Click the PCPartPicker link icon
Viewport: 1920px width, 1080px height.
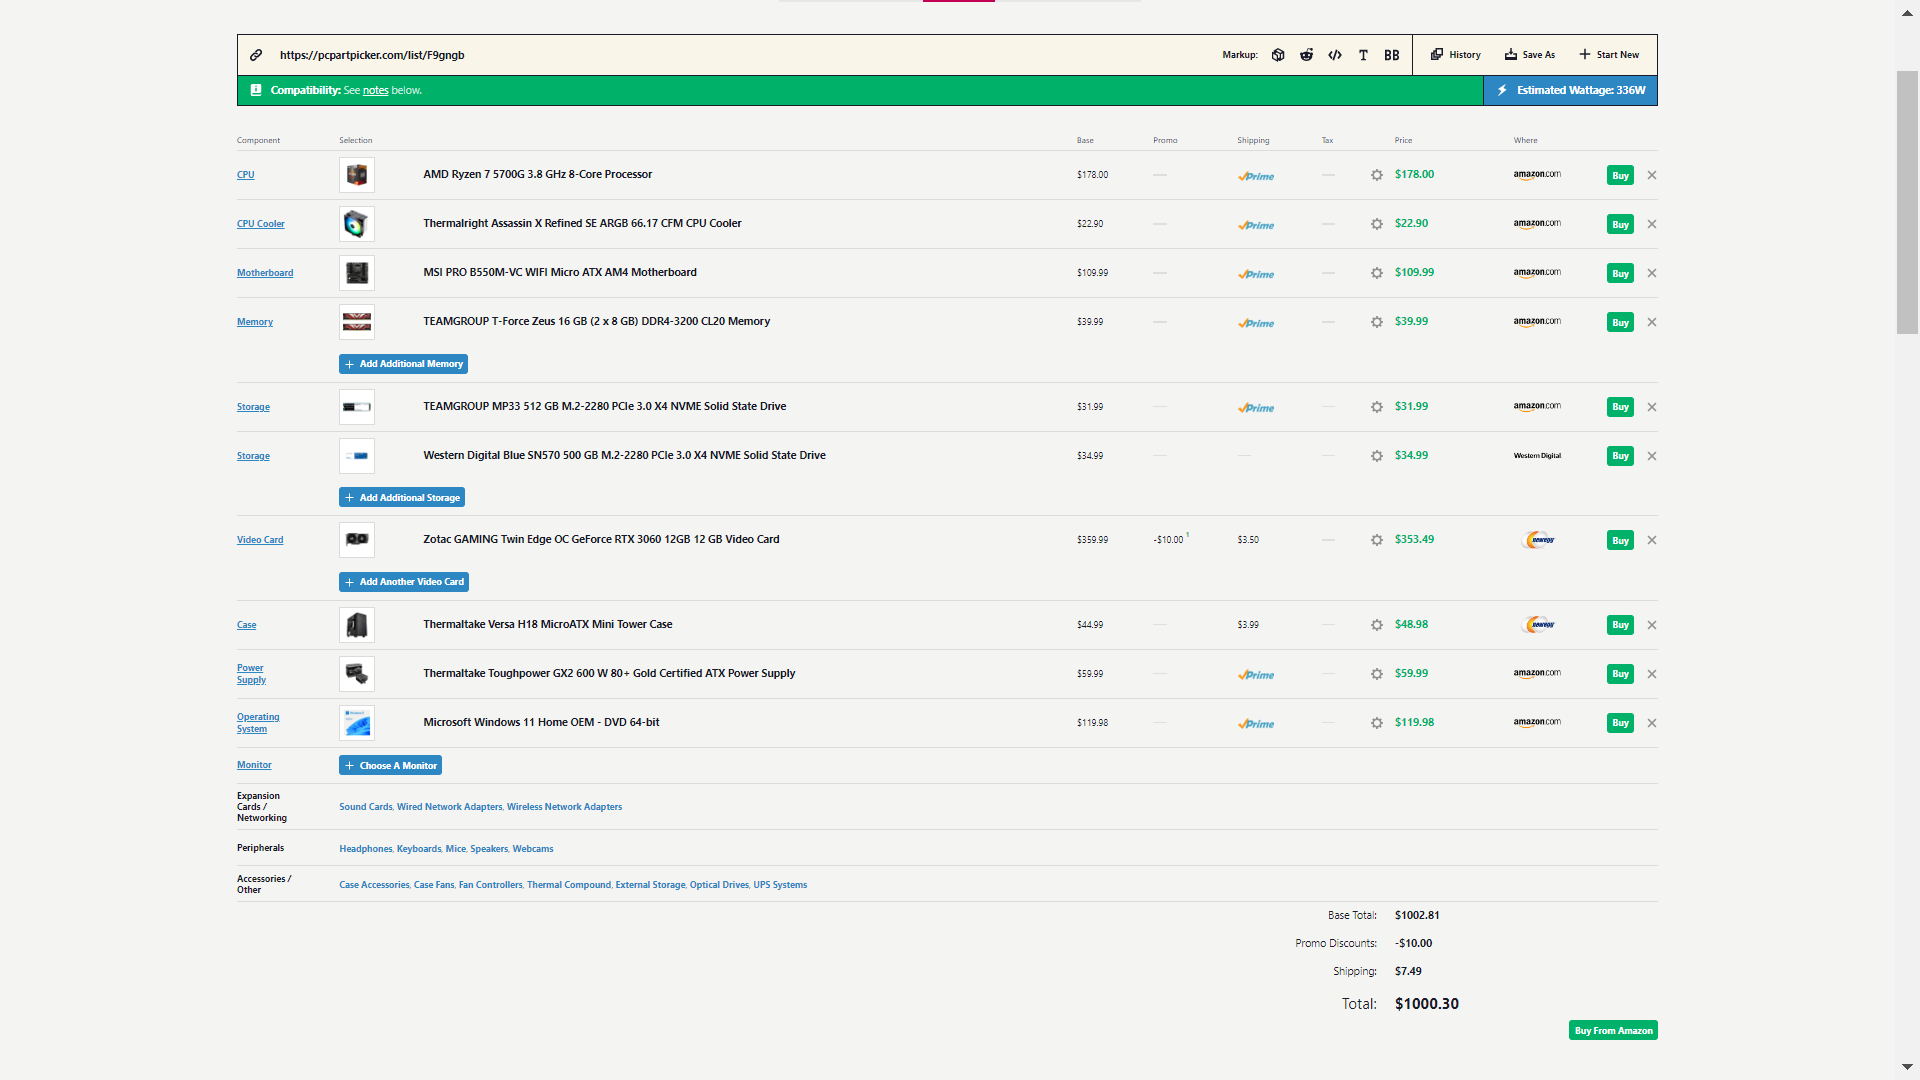tap(257, 54)
